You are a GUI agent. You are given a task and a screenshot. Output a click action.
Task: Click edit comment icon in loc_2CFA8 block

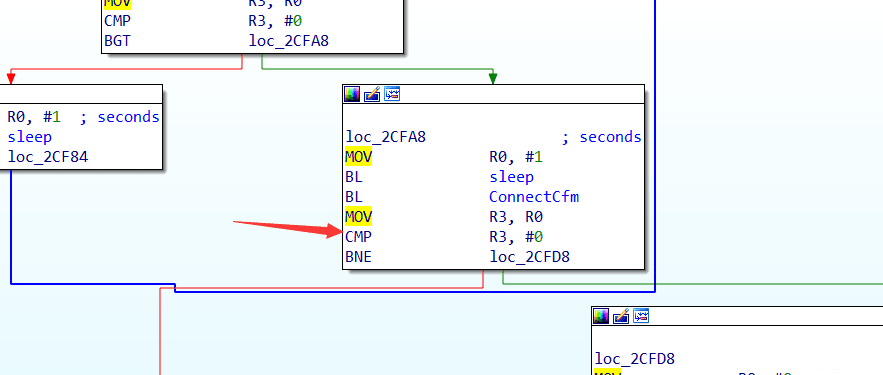[372, 94]
